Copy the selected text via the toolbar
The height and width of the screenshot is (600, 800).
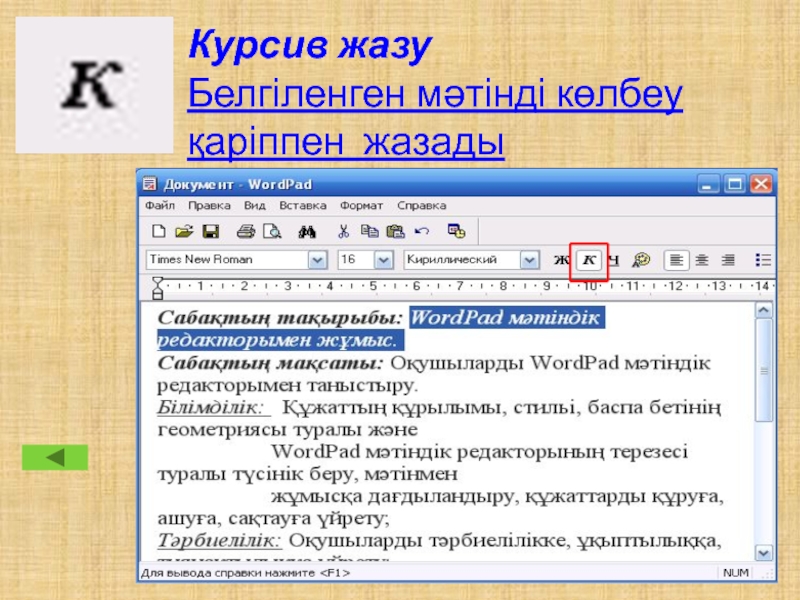(x=369, y=232)
